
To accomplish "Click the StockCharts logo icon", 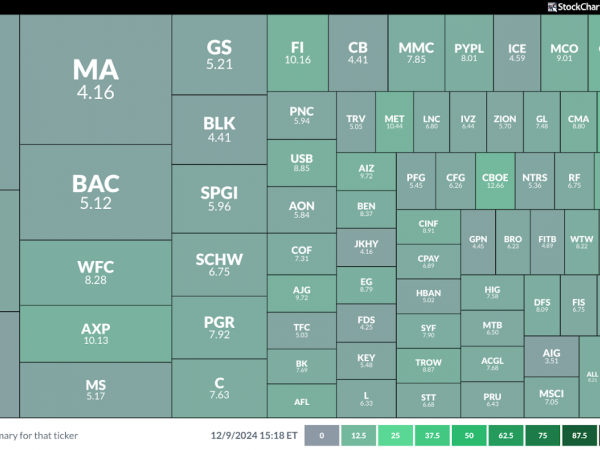I will 552,7.
